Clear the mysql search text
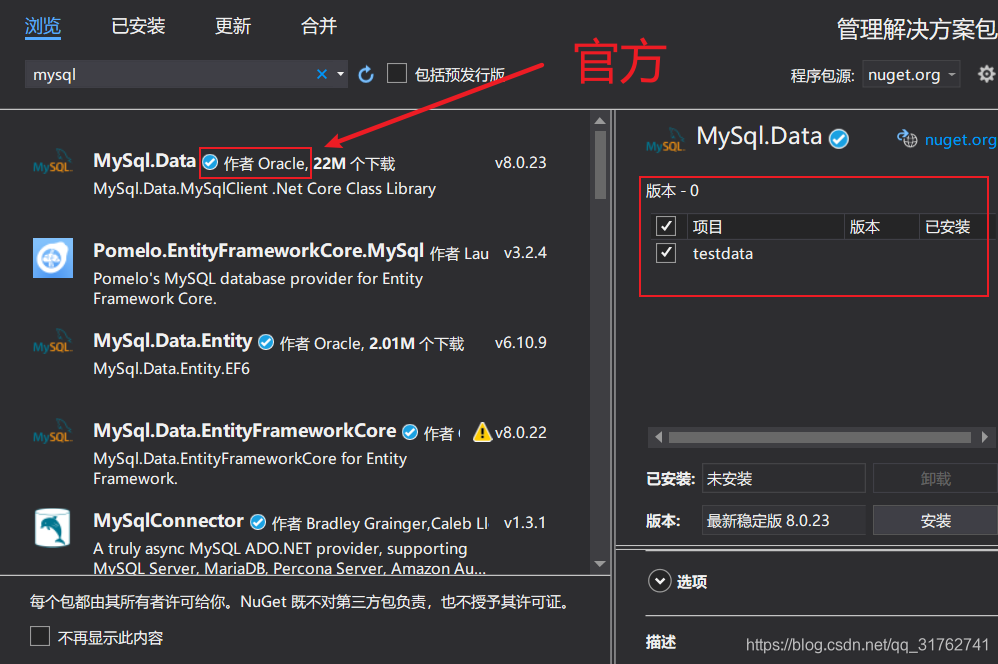998x664 pixels. [x=322, y=74]
